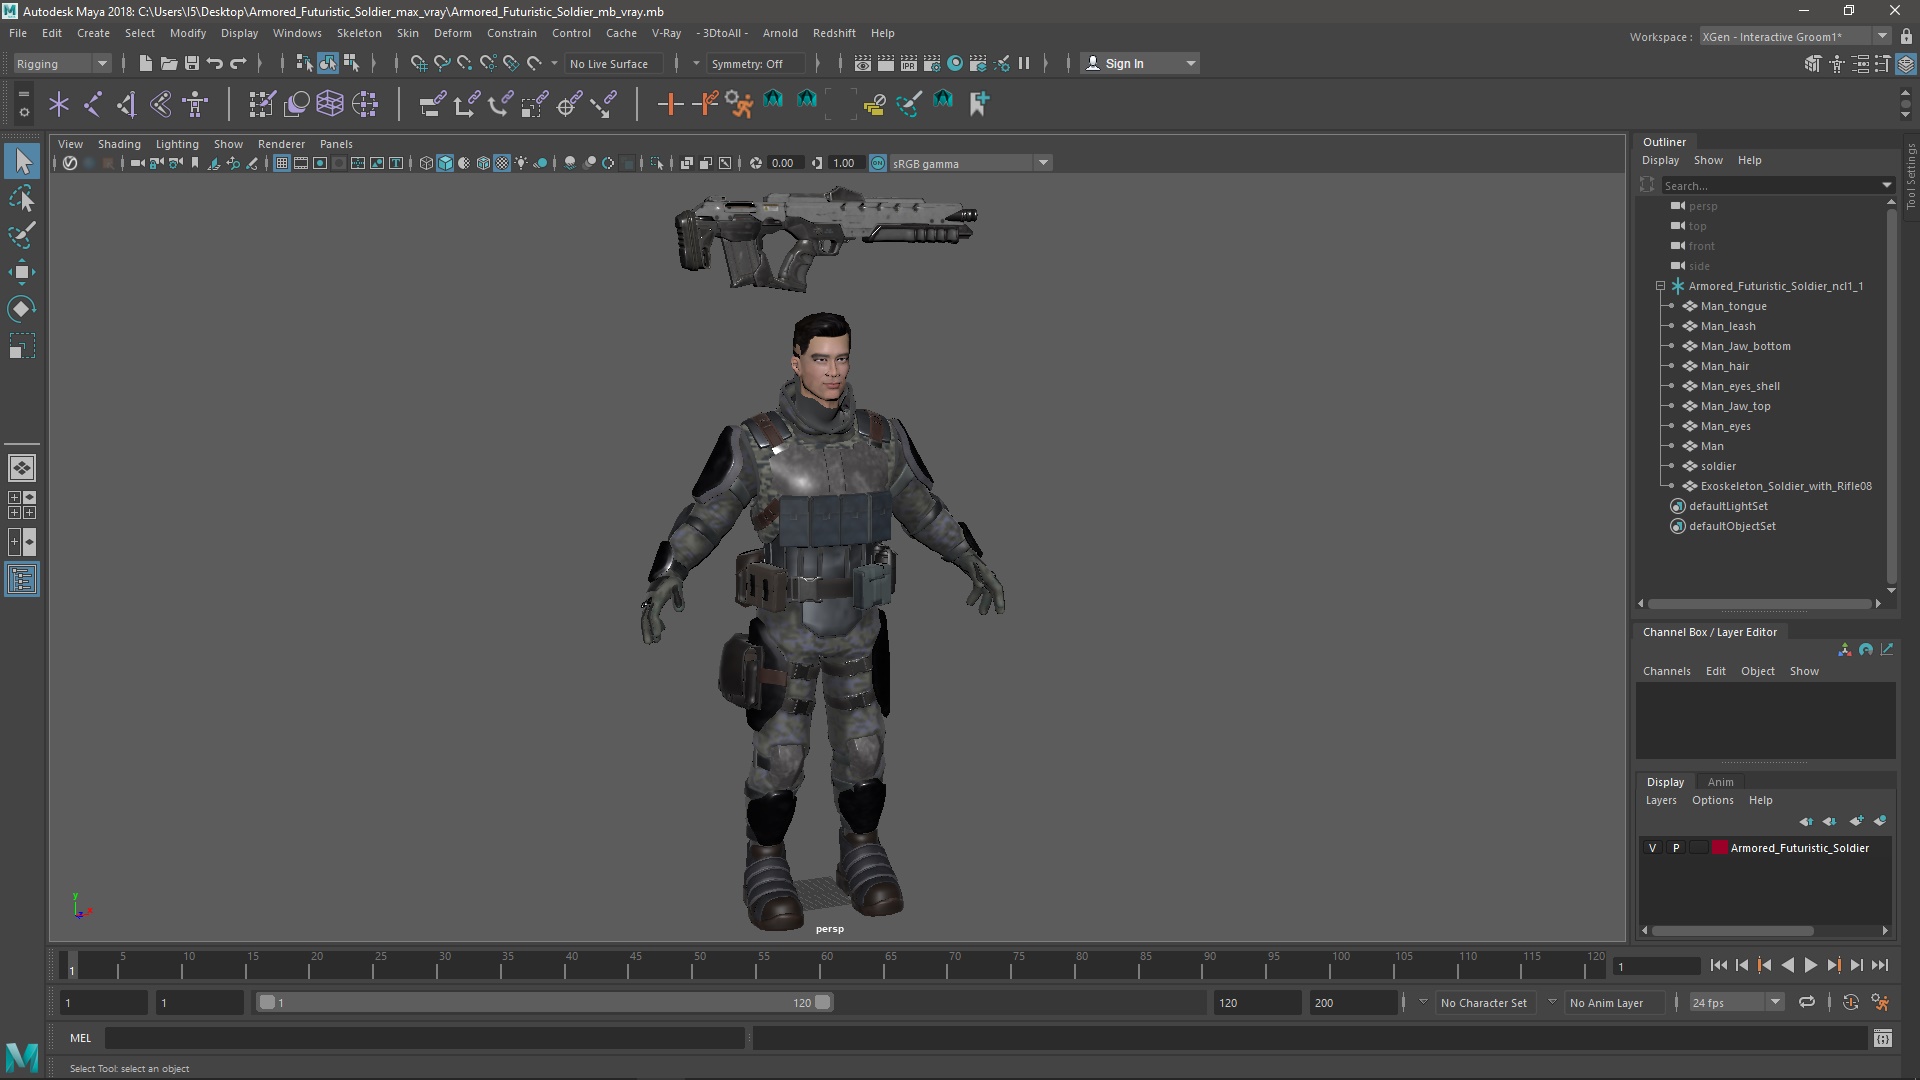
Task: Click the Create IK Handle shelf icon
Action: pos(127,104)
